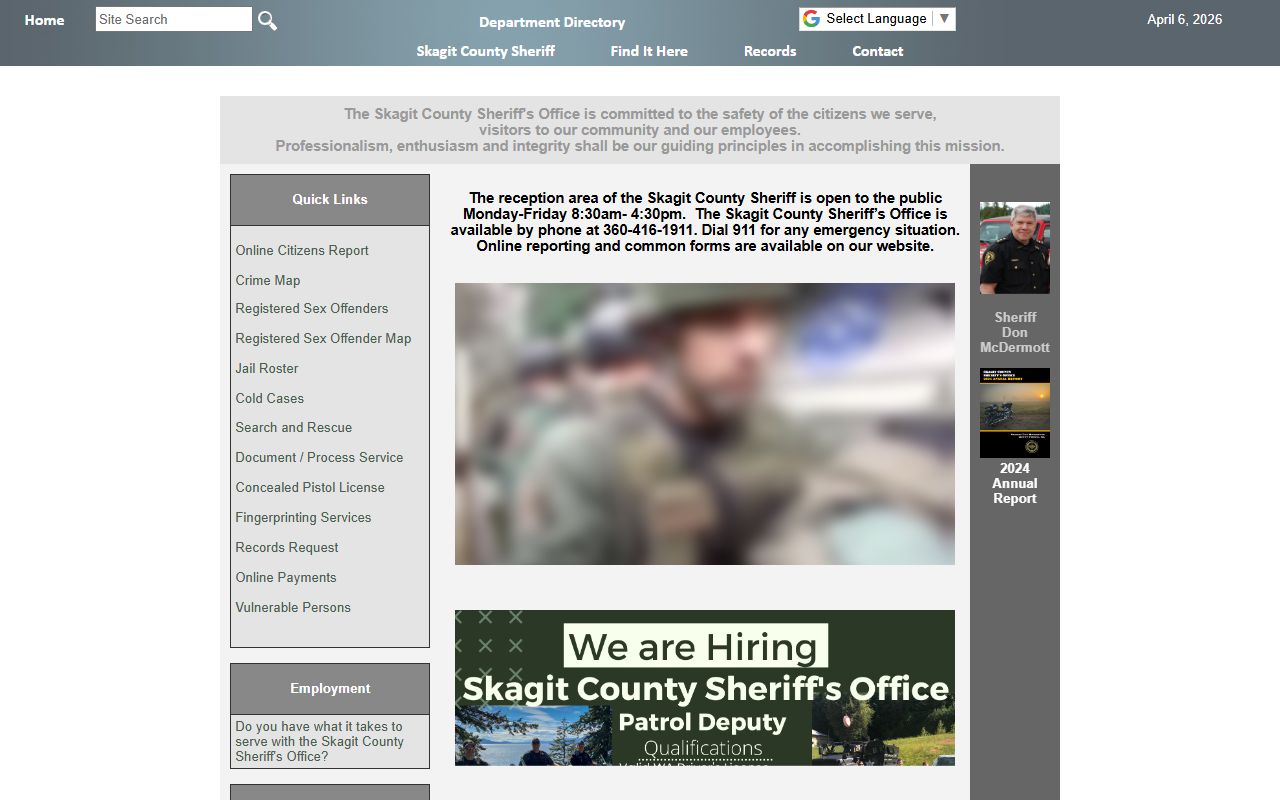Open the Online Payments link
The width and height of the screenshot is (1280, 800).
point(286,577)
